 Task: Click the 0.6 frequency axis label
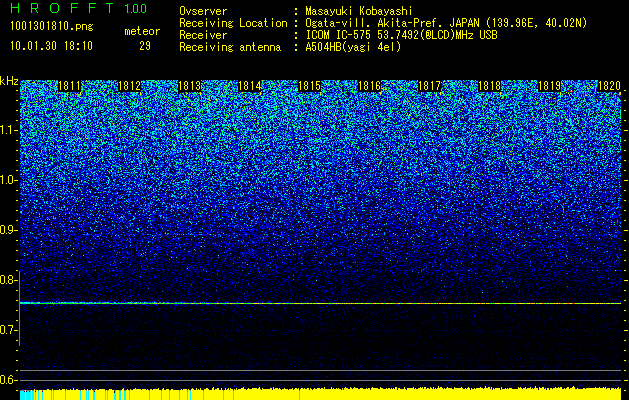8,380
